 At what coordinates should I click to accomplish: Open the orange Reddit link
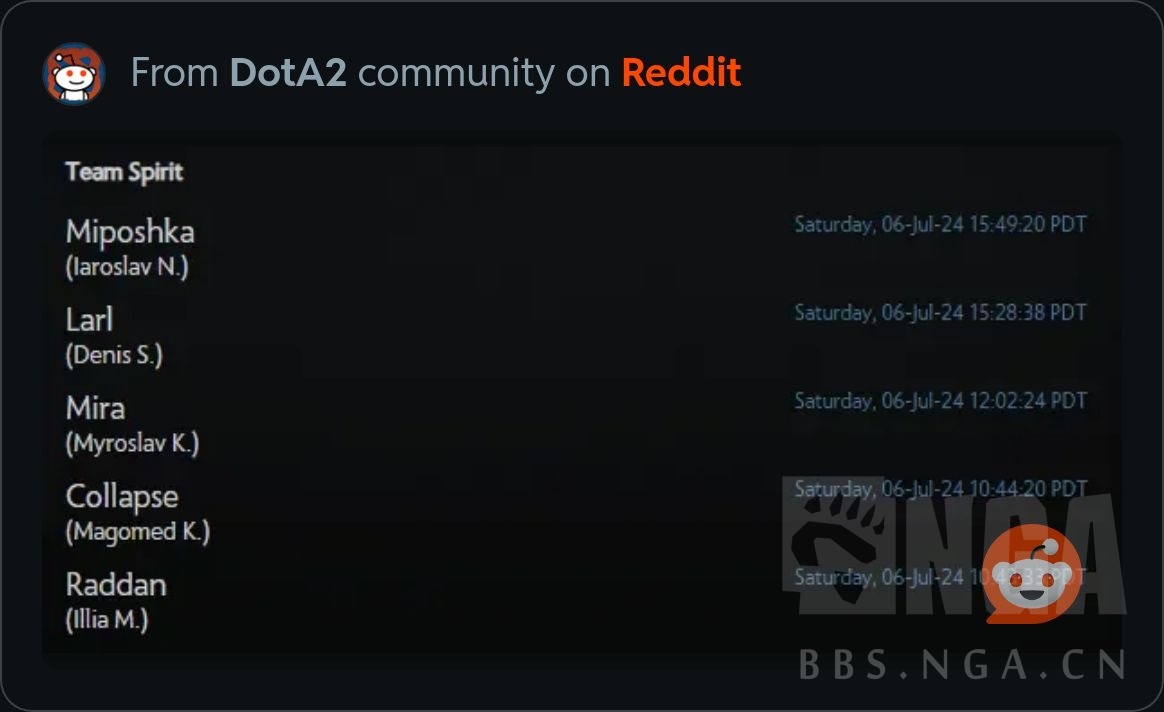coord(681,73)
